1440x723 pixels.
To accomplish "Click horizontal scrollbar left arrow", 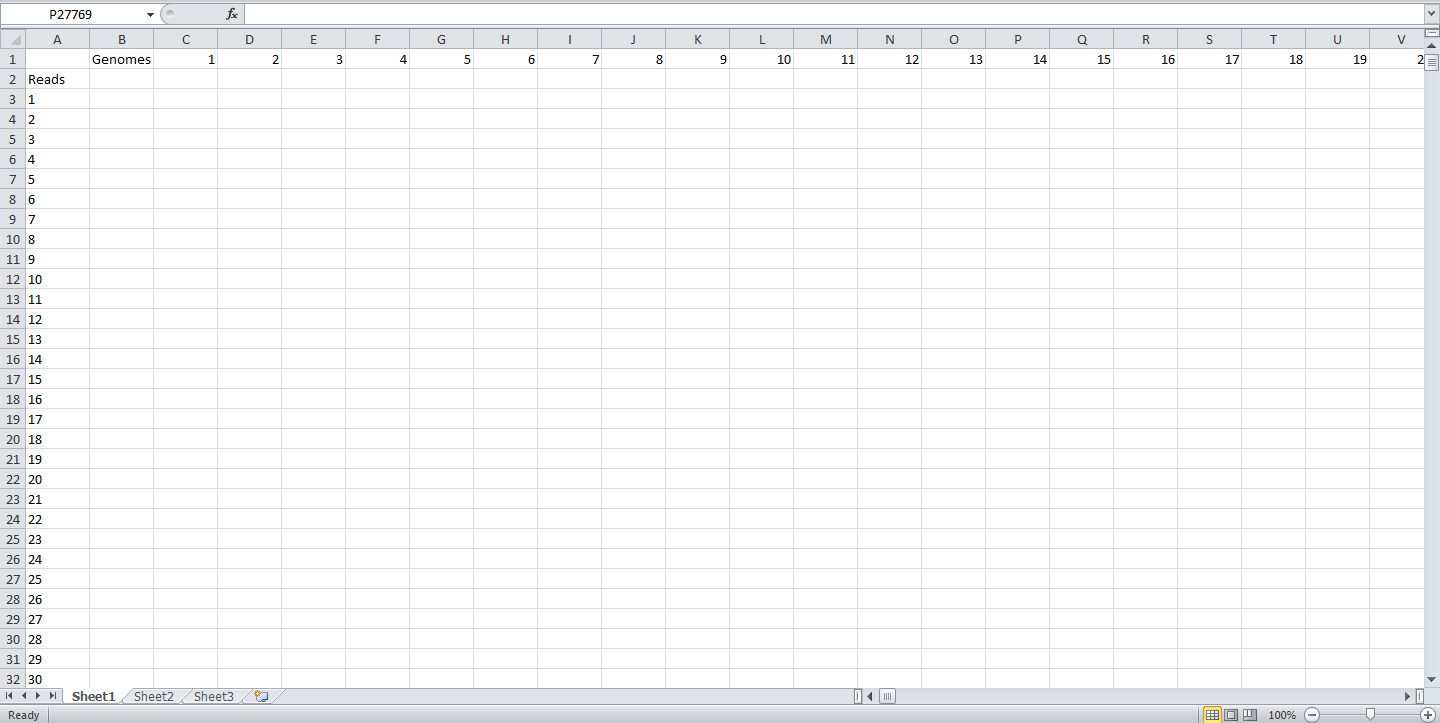I will pos(870,696).
